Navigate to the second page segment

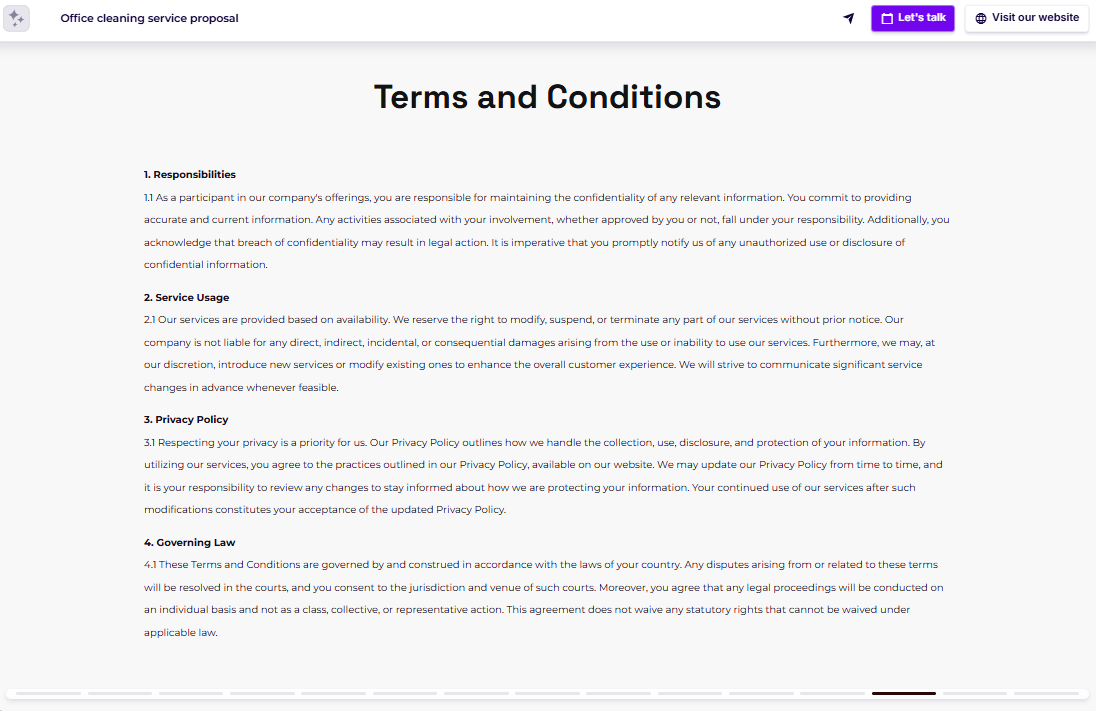point(119,692)
